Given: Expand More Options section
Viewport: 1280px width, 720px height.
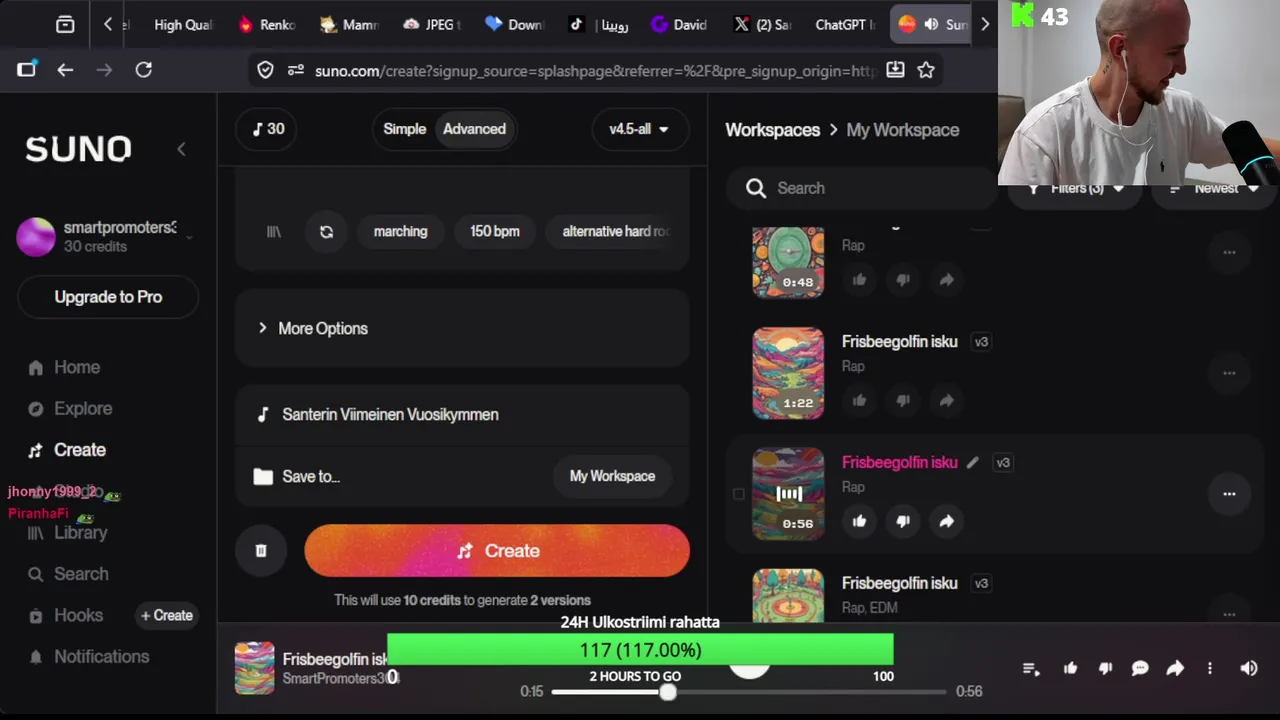Looking at the screenshot, I should (462, 328).
